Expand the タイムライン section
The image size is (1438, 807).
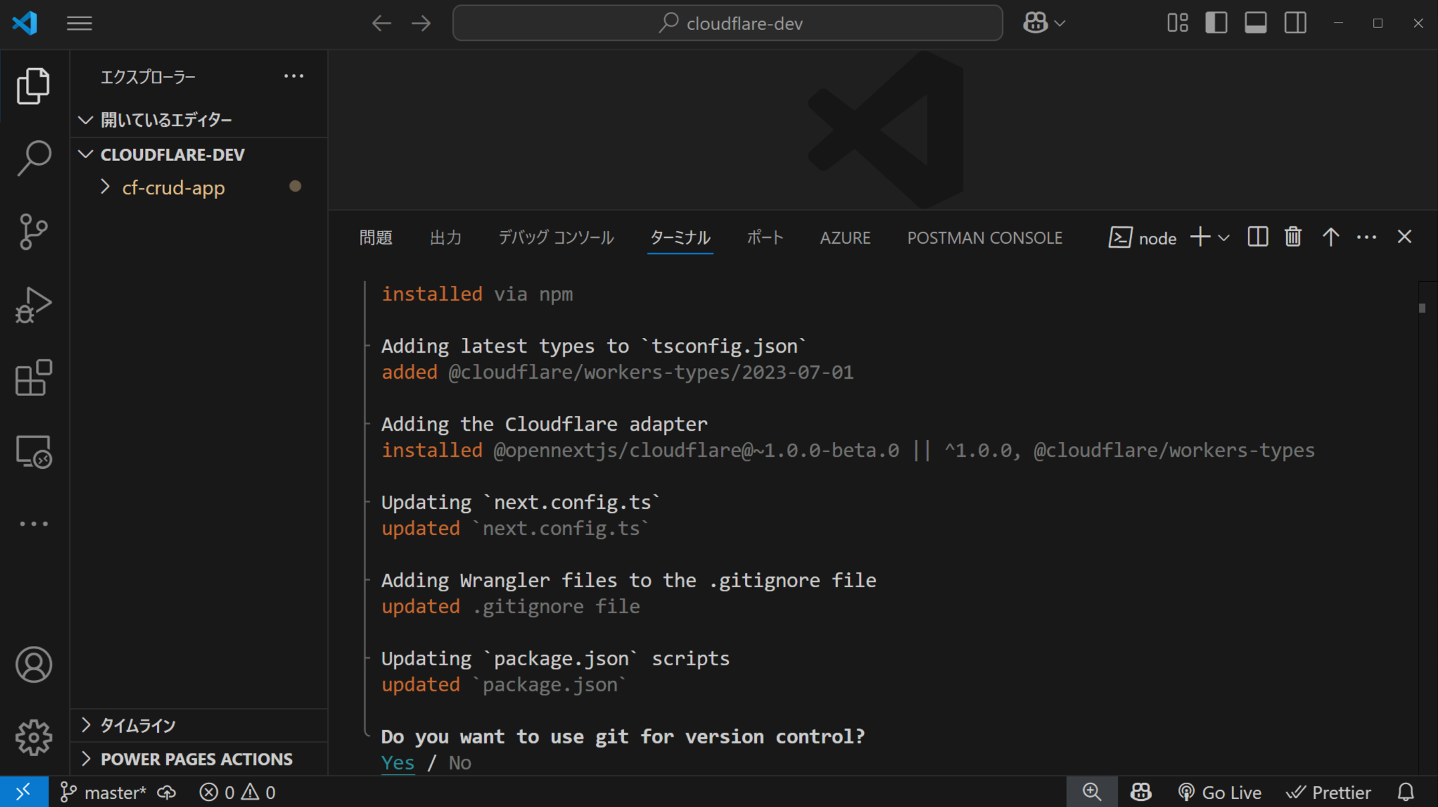pos(199,725)
